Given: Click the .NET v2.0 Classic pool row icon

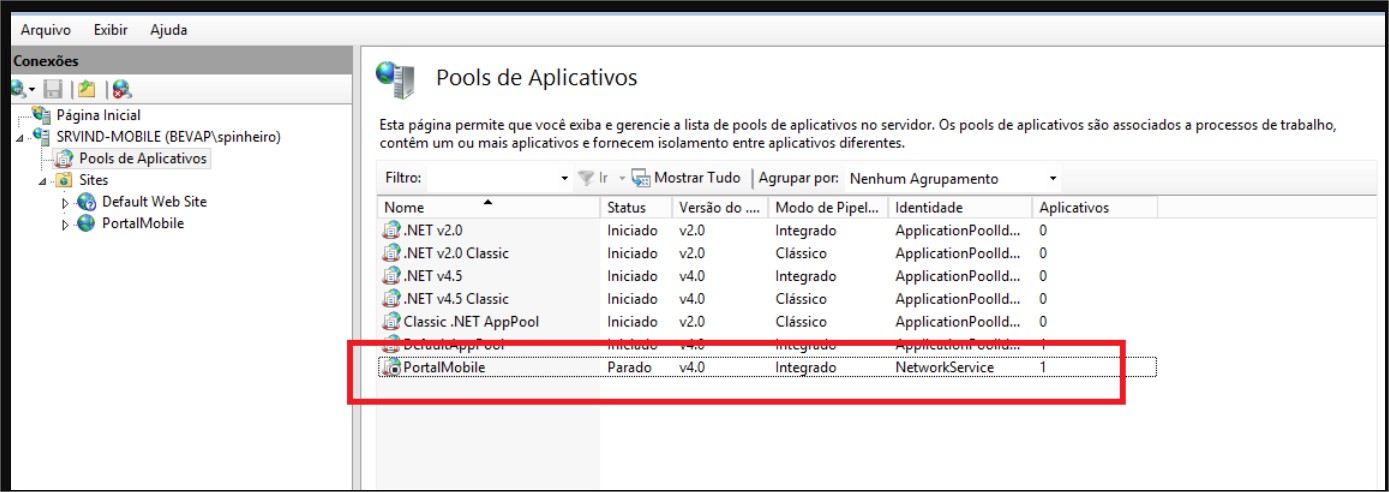Looking at the screenshot, I should 391,253.
